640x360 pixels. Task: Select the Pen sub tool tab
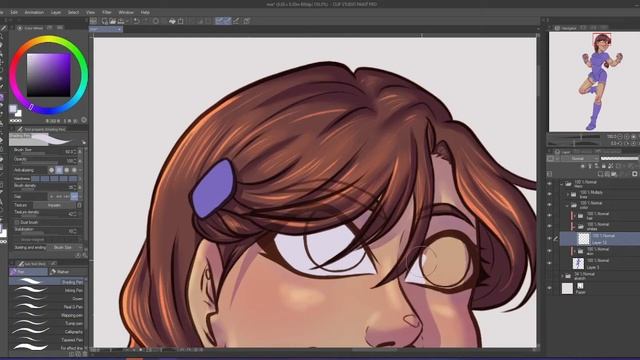click(x=29, y=272)
